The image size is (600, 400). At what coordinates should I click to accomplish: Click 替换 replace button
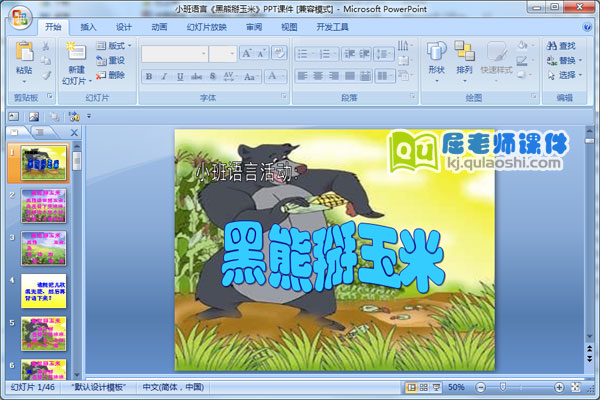(x=565, y=60)
